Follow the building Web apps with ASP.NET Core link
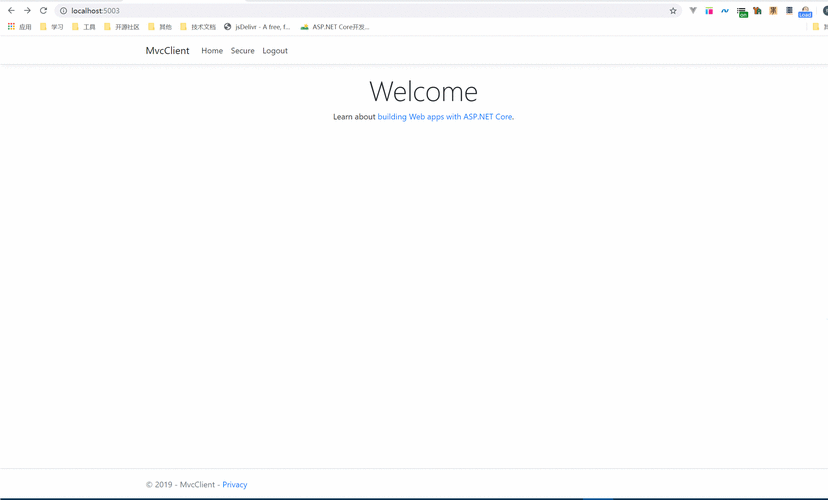Screen dimensions: 828x500 click(445, 117)
